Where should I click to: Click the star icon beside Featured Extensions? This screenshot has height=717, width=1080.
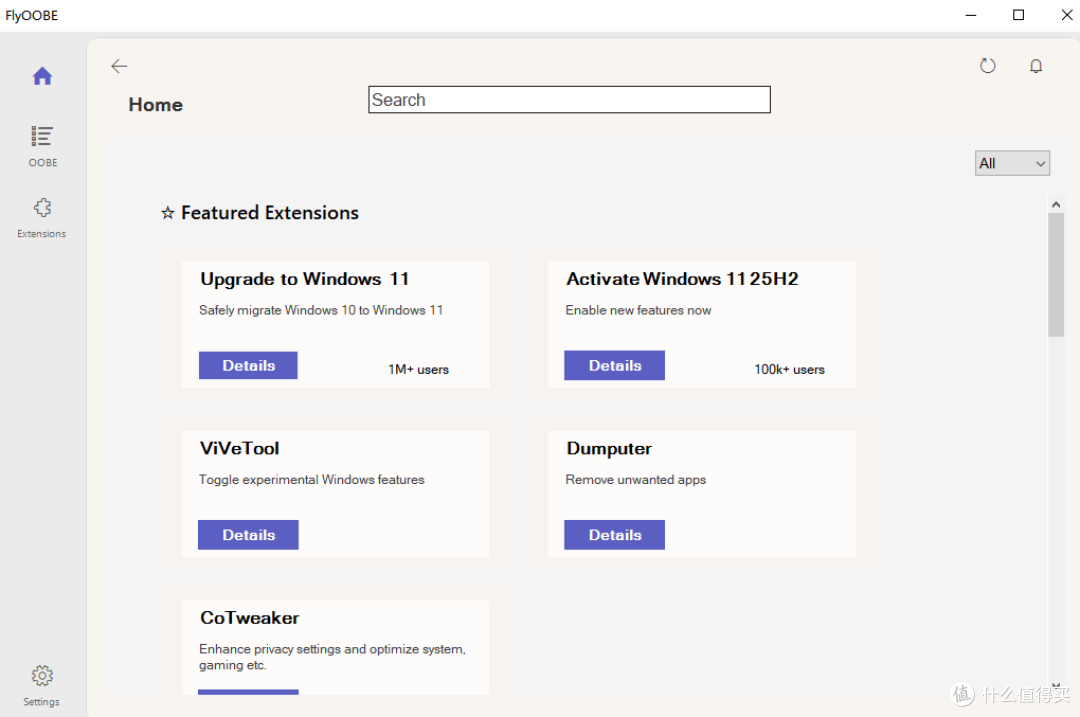pos(167,213)
